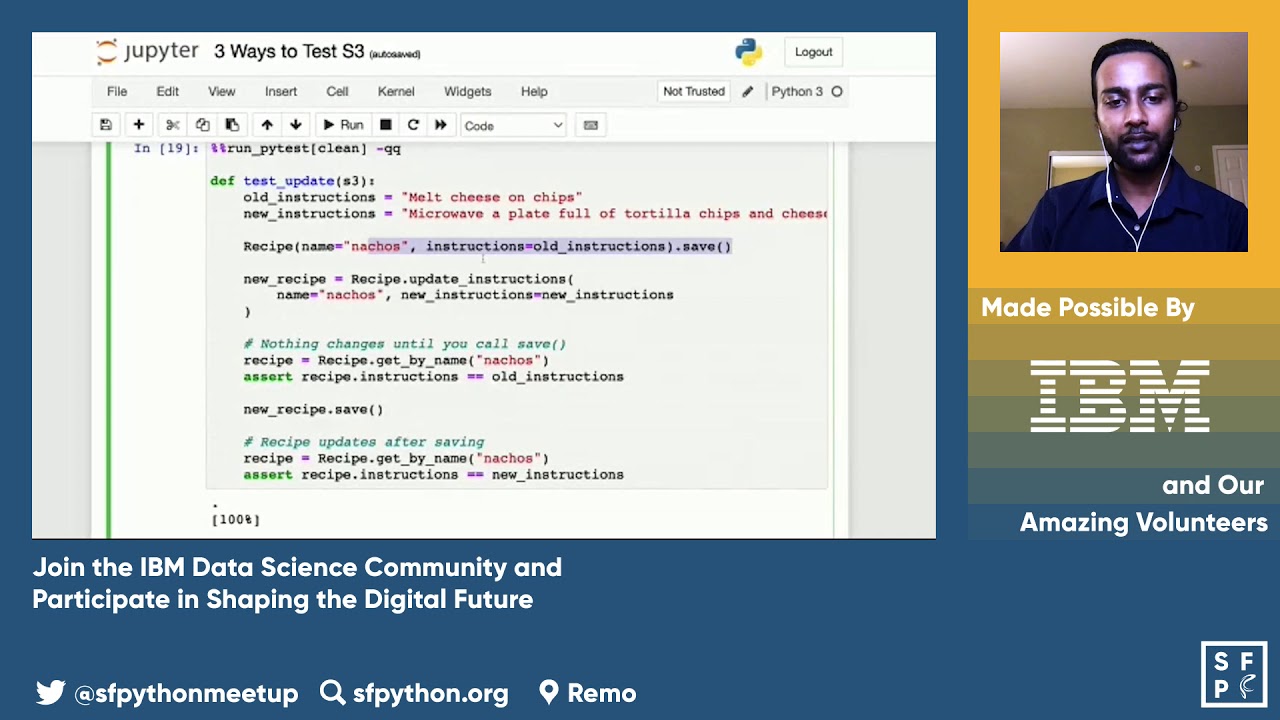Open the Kernel menu
Viewport: 1280px width, 720px height.
396,91
